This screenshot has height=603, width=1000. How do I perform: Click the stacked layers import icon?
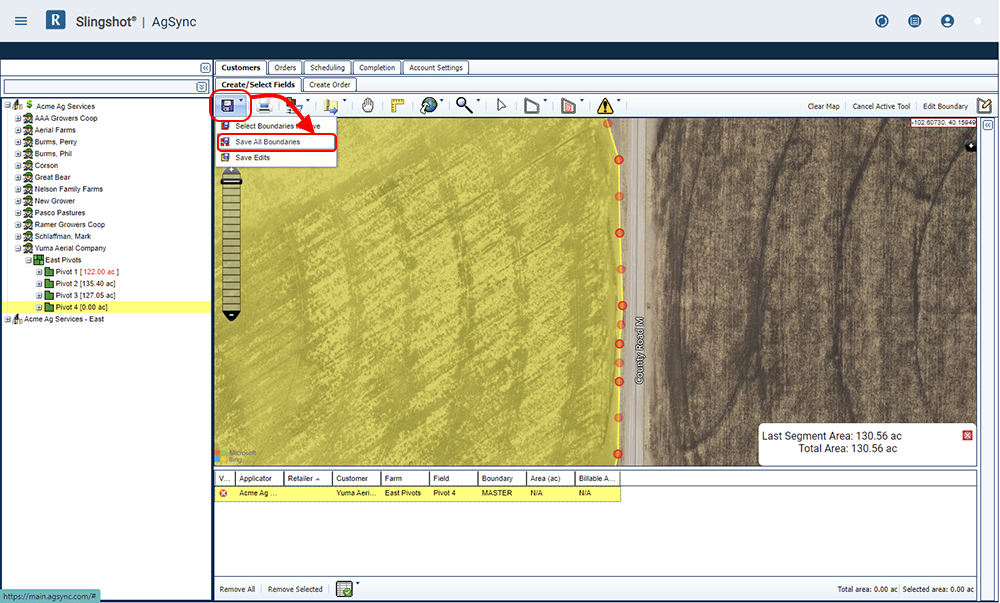coord(293,106)
